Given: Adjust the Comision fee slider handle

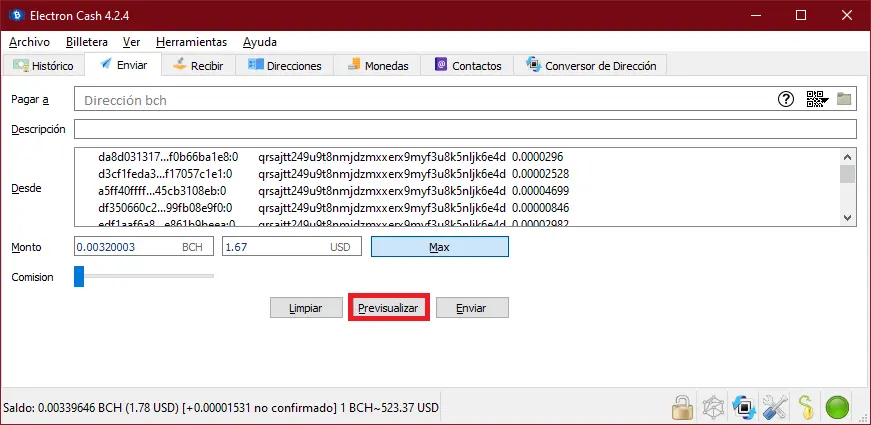Looking at the screenshot, I should point(79,276).
